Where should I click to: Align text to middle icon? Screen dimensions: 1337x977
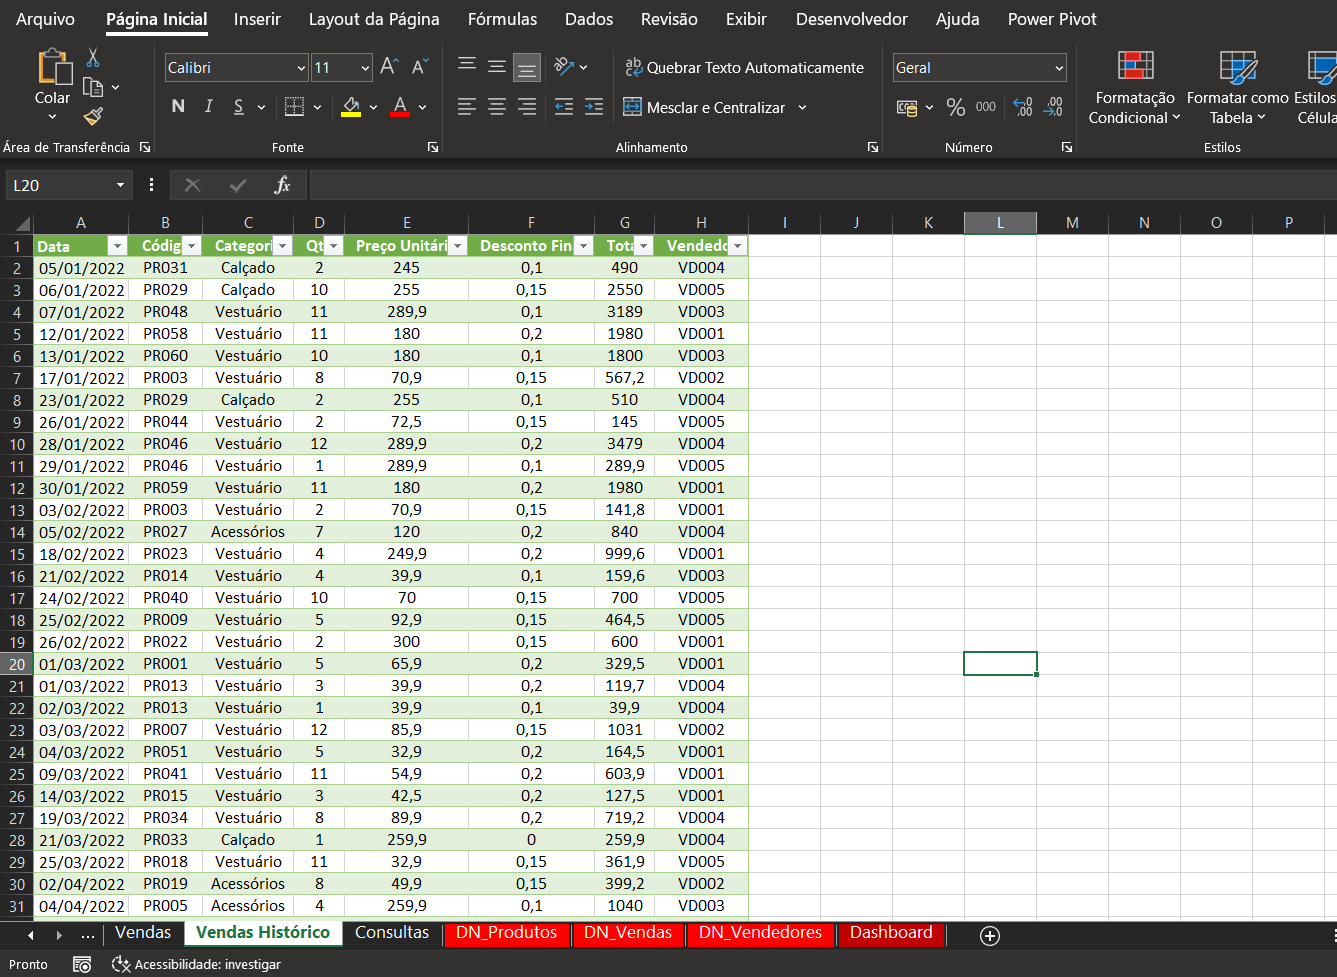pos(497,66)
